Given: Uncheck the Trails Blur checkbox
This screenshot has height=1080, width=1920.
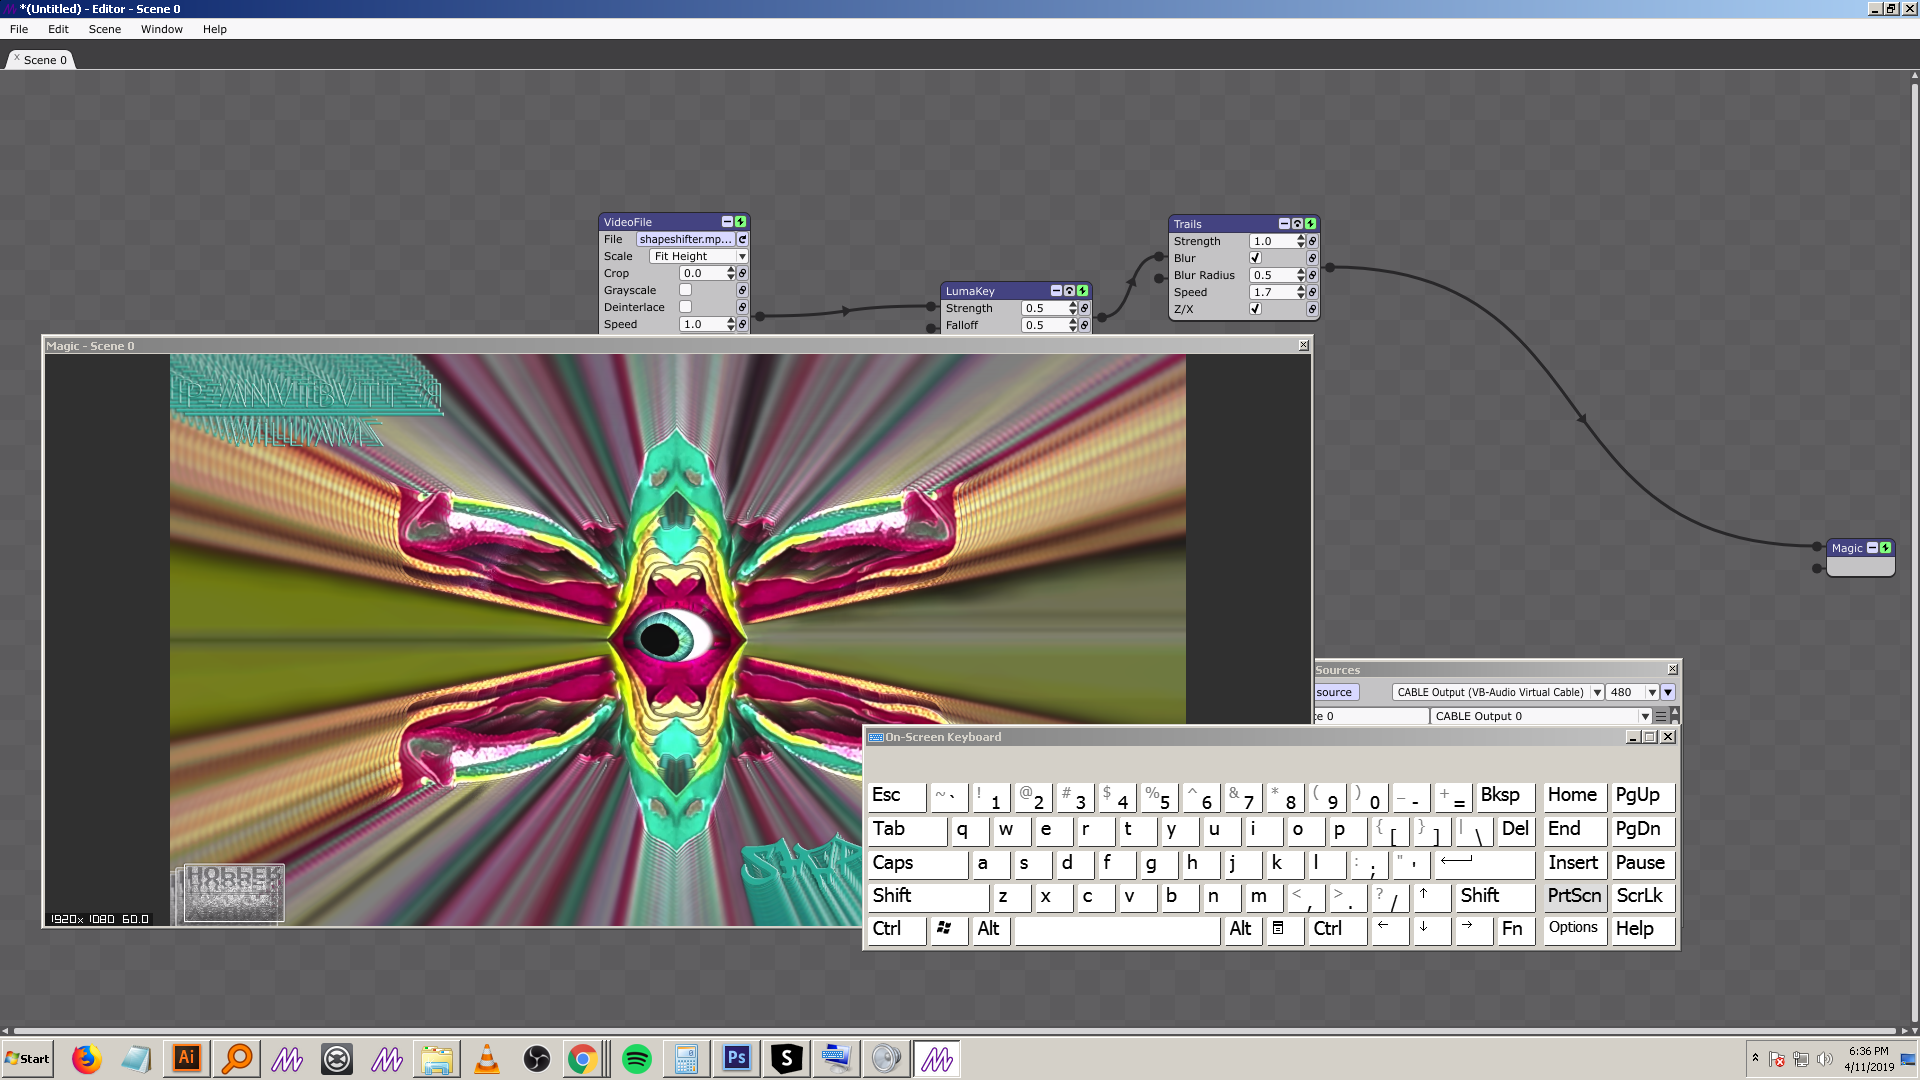Looking at the screenshot, I should (1256, 259).
